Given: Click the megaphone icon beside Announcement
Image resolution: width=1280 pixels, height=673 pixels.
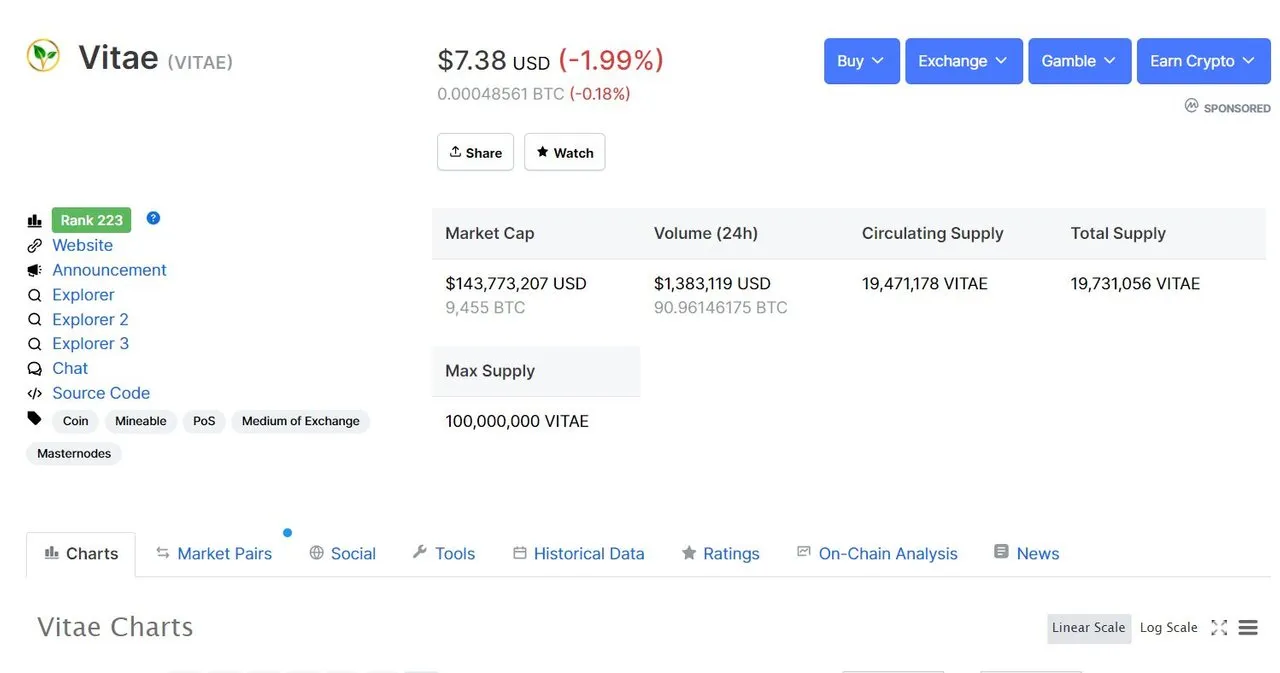Looking at the screenshot, I should (x=35, y=270).
